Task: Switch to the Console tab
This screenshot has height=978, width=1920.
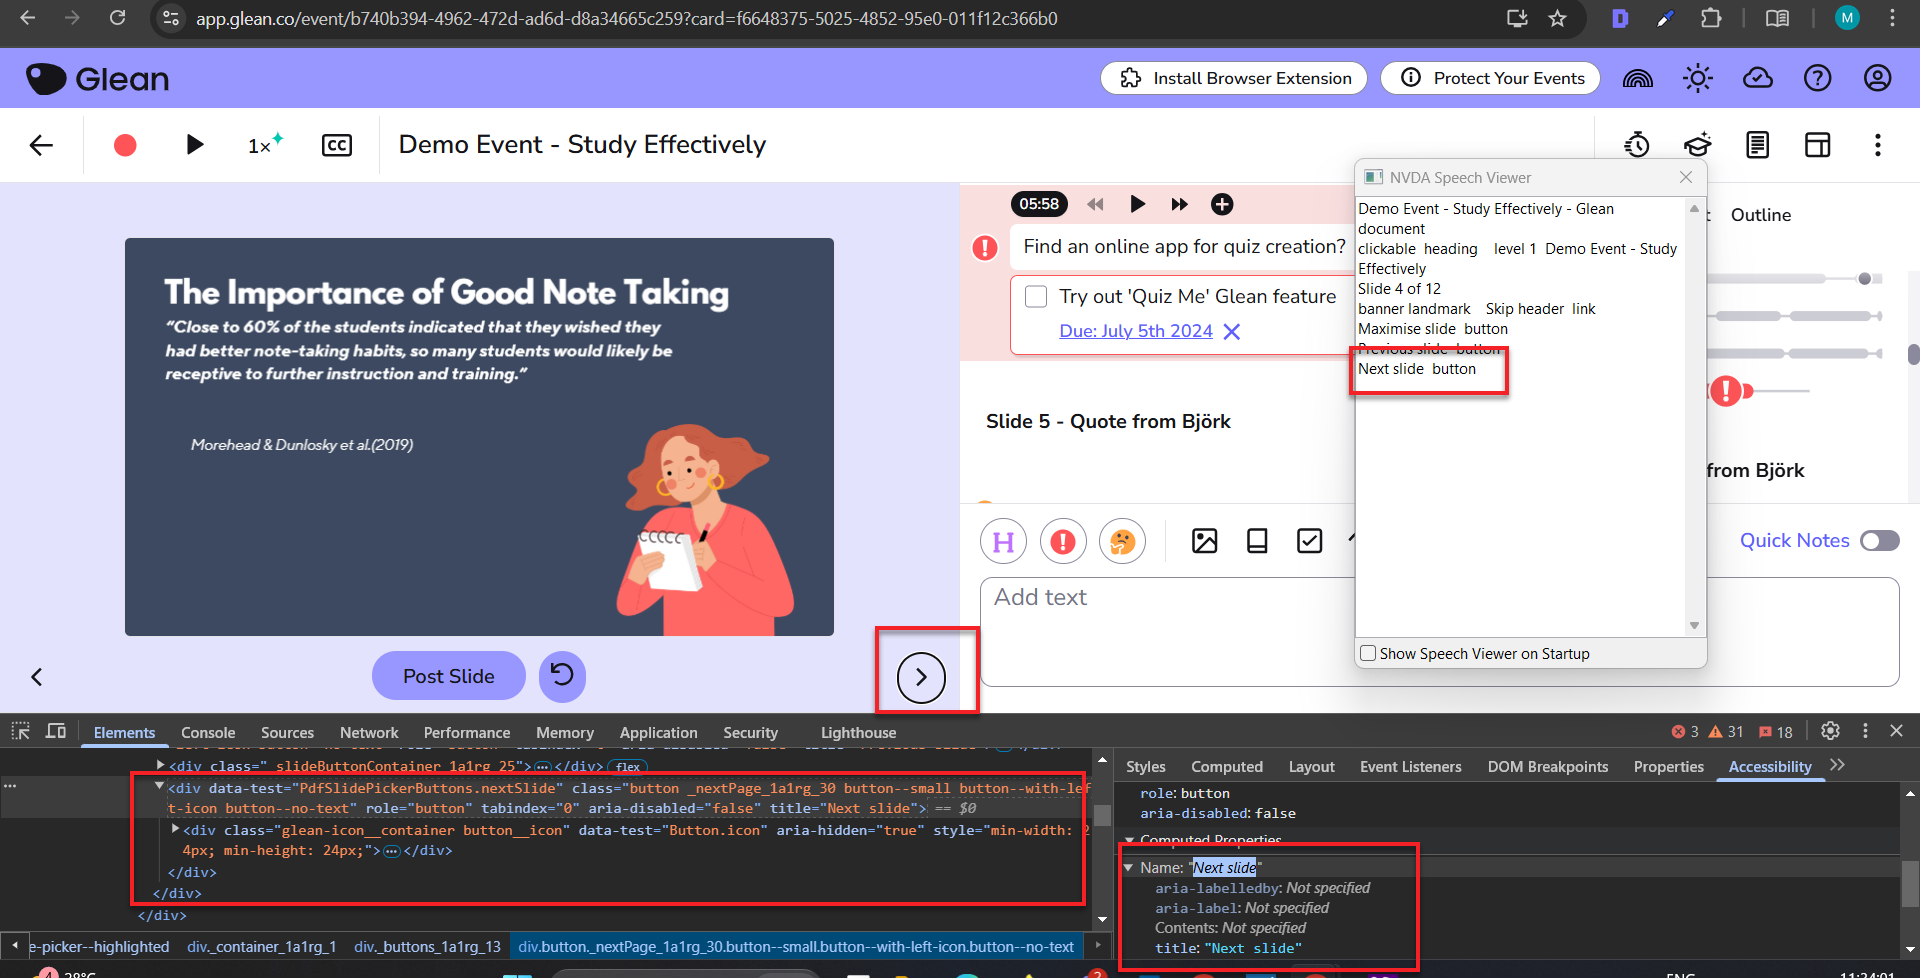Action: [208, 733]
